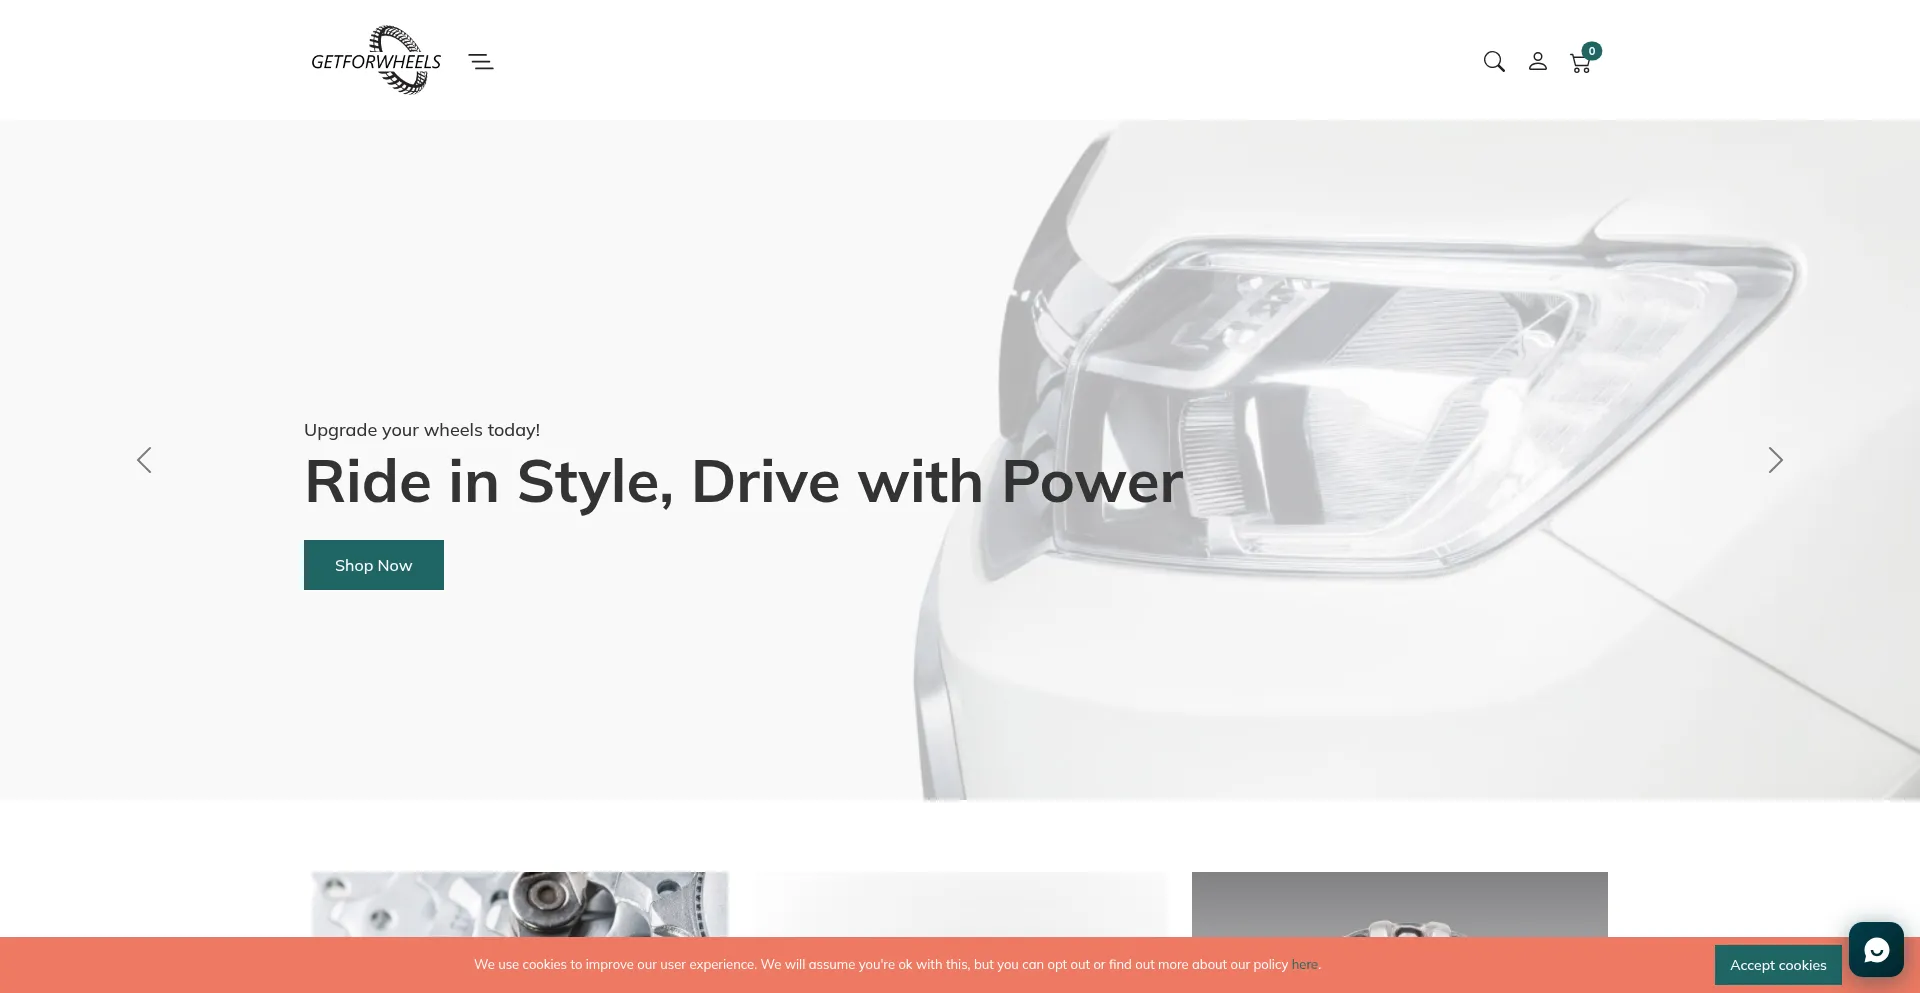
Task: Click the Shop Now button
Action: [x=374, y=565]
